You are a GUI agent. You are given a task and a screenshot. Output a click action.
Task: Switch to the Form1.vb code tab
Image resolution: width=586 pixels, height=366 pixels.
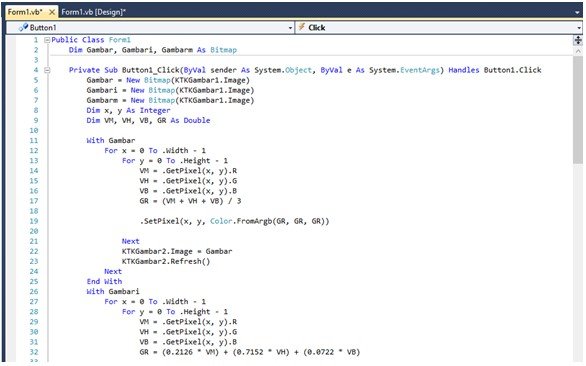click(25, 12)
